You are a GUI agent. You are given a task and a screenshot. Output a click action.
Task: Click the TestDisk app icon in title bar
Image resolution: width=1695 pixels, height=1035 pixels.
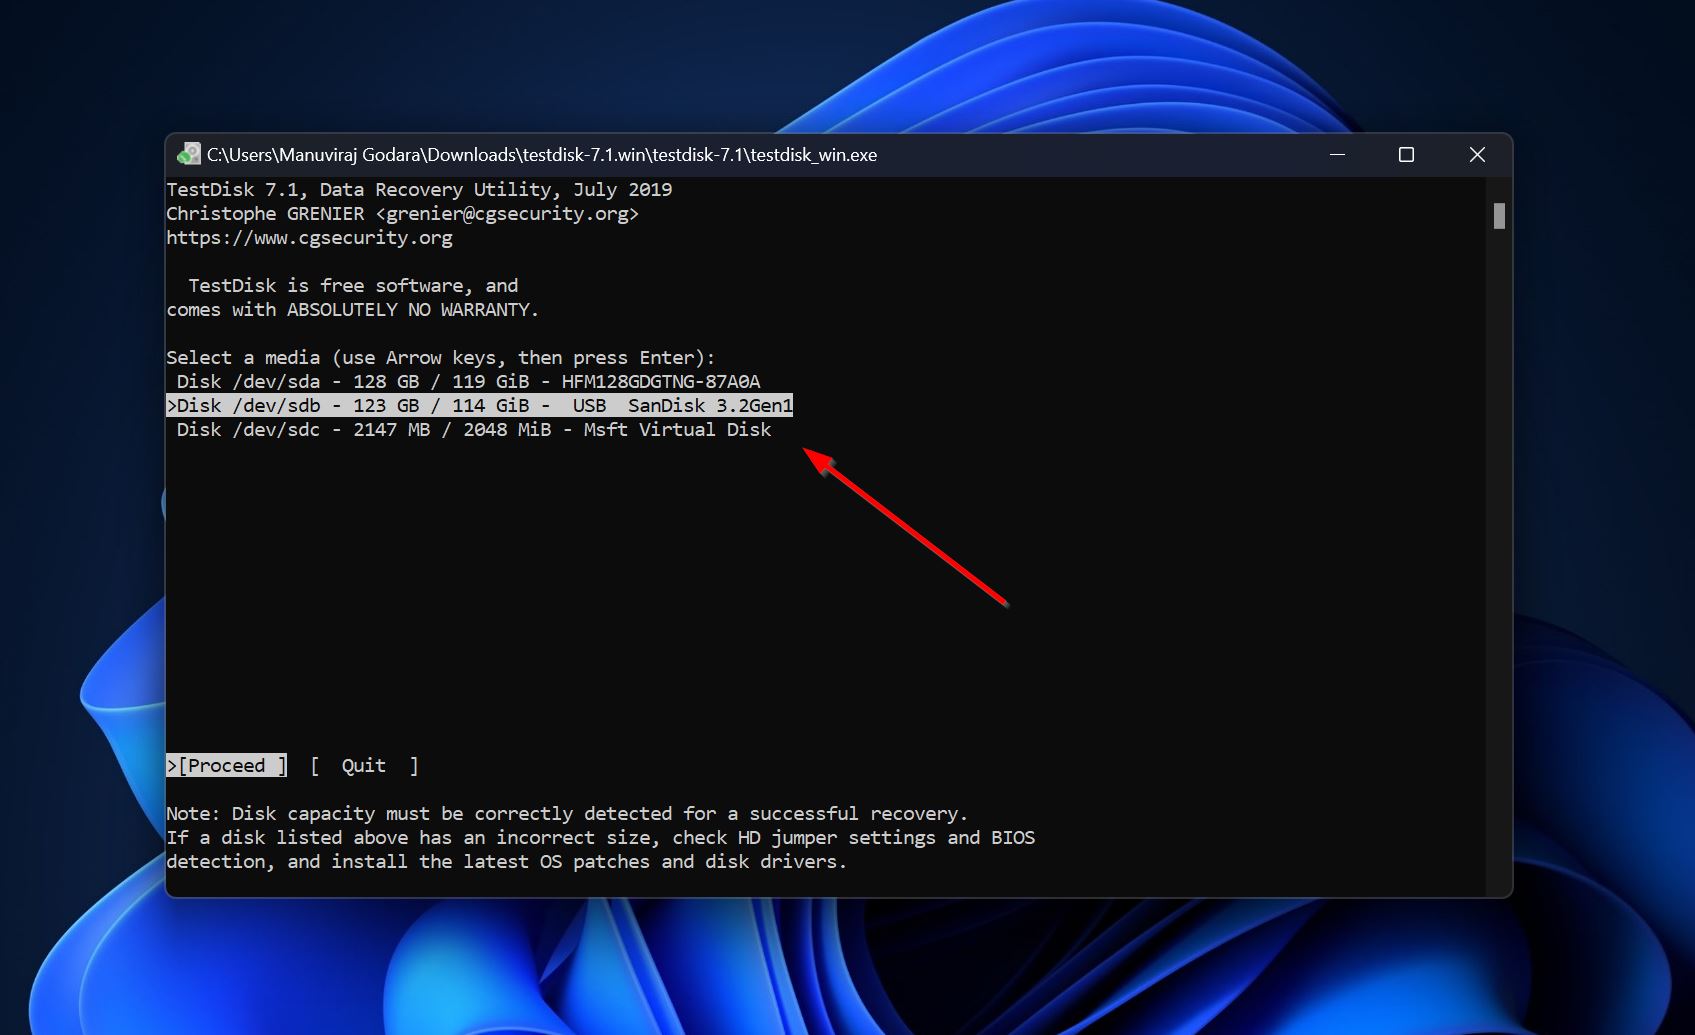(189, 154)
